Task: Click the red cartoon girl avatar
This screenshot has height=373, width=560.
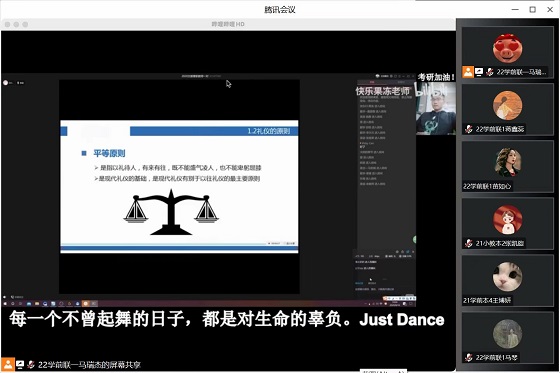Action: coord(508,220)
